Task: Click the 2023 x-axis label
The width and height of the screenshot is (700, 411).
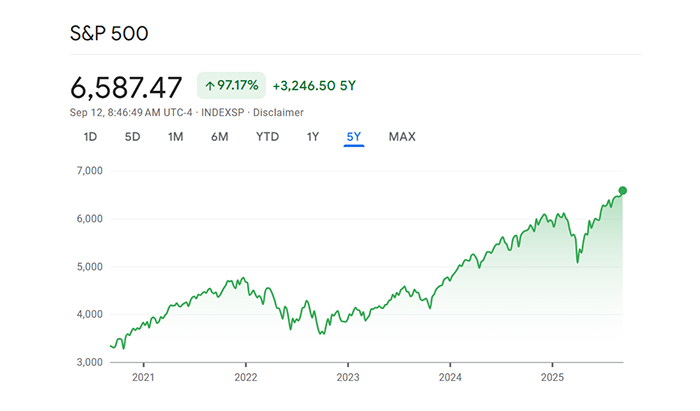Action: point(347,378)
